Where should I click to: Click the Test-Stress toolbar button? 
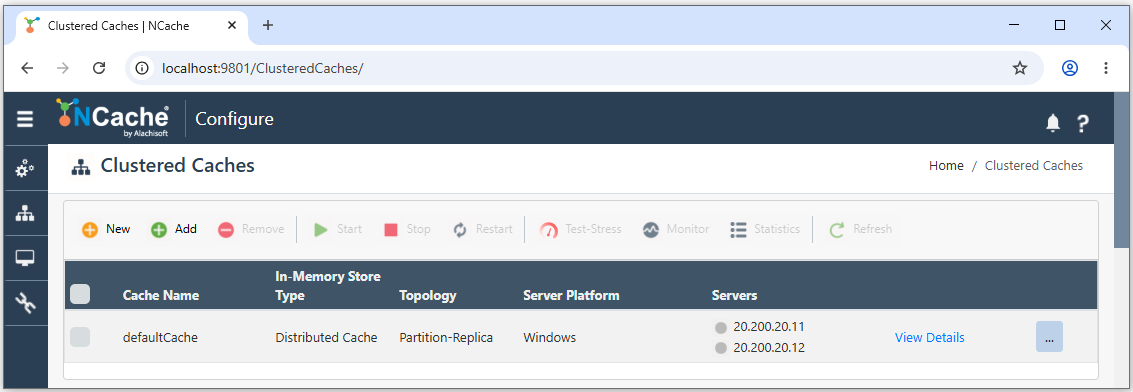point(580,230)
